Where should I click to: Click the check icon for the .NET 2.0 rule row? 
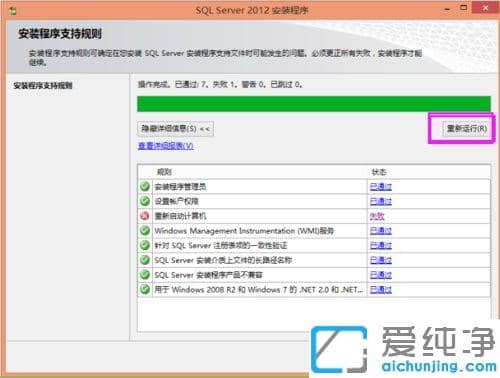point(145,289)
